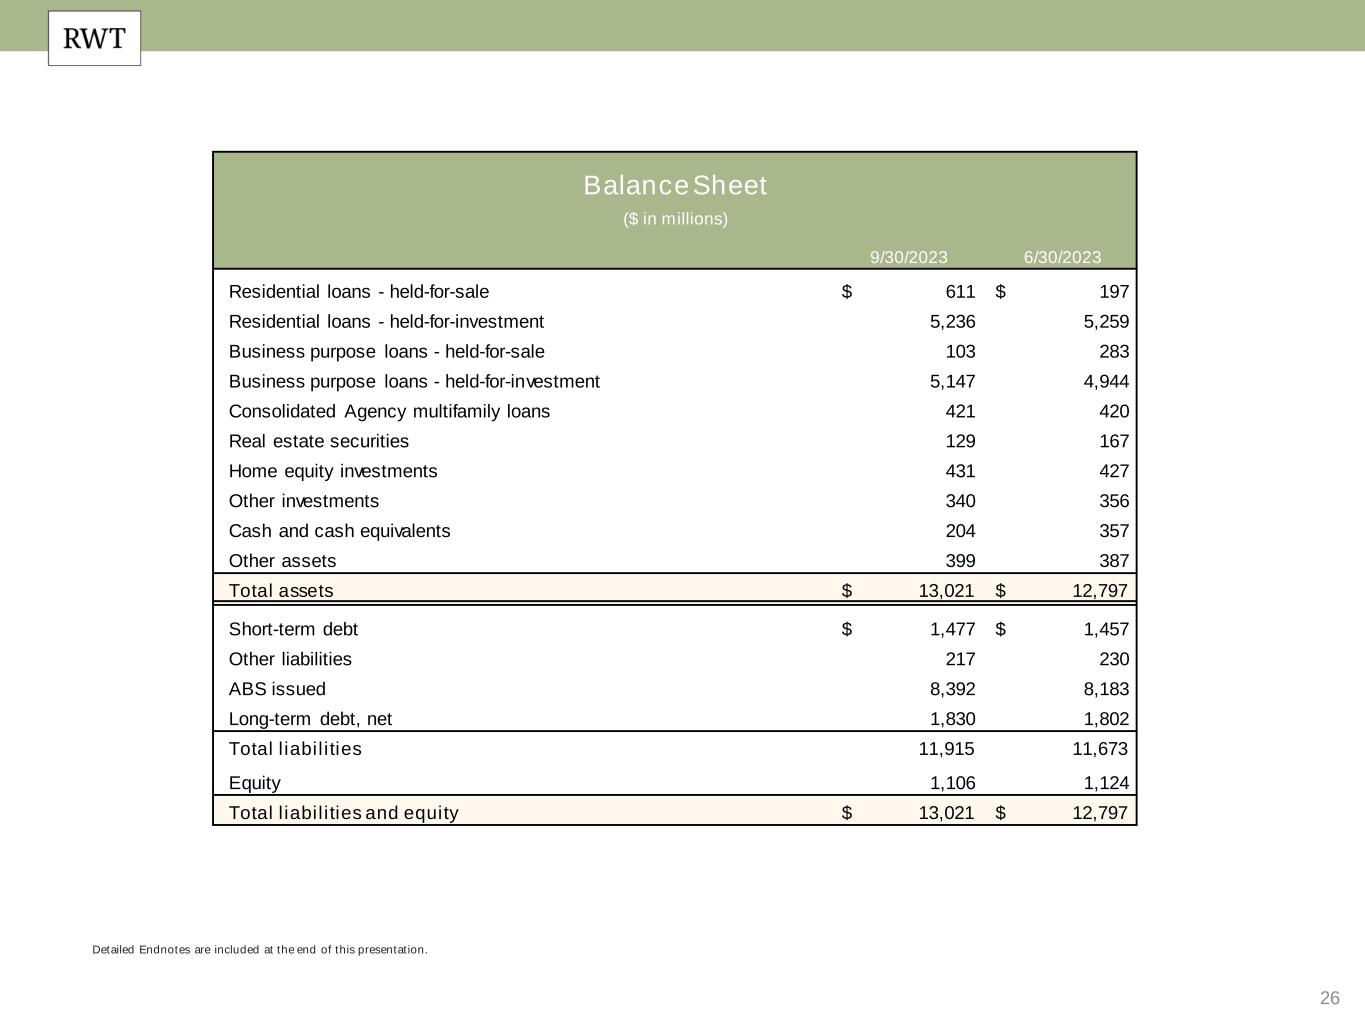Select the 6/30/2023 column header
Image resolution: width=1365 pixels, height=1024 pixels.
(x=1062, y=257)
